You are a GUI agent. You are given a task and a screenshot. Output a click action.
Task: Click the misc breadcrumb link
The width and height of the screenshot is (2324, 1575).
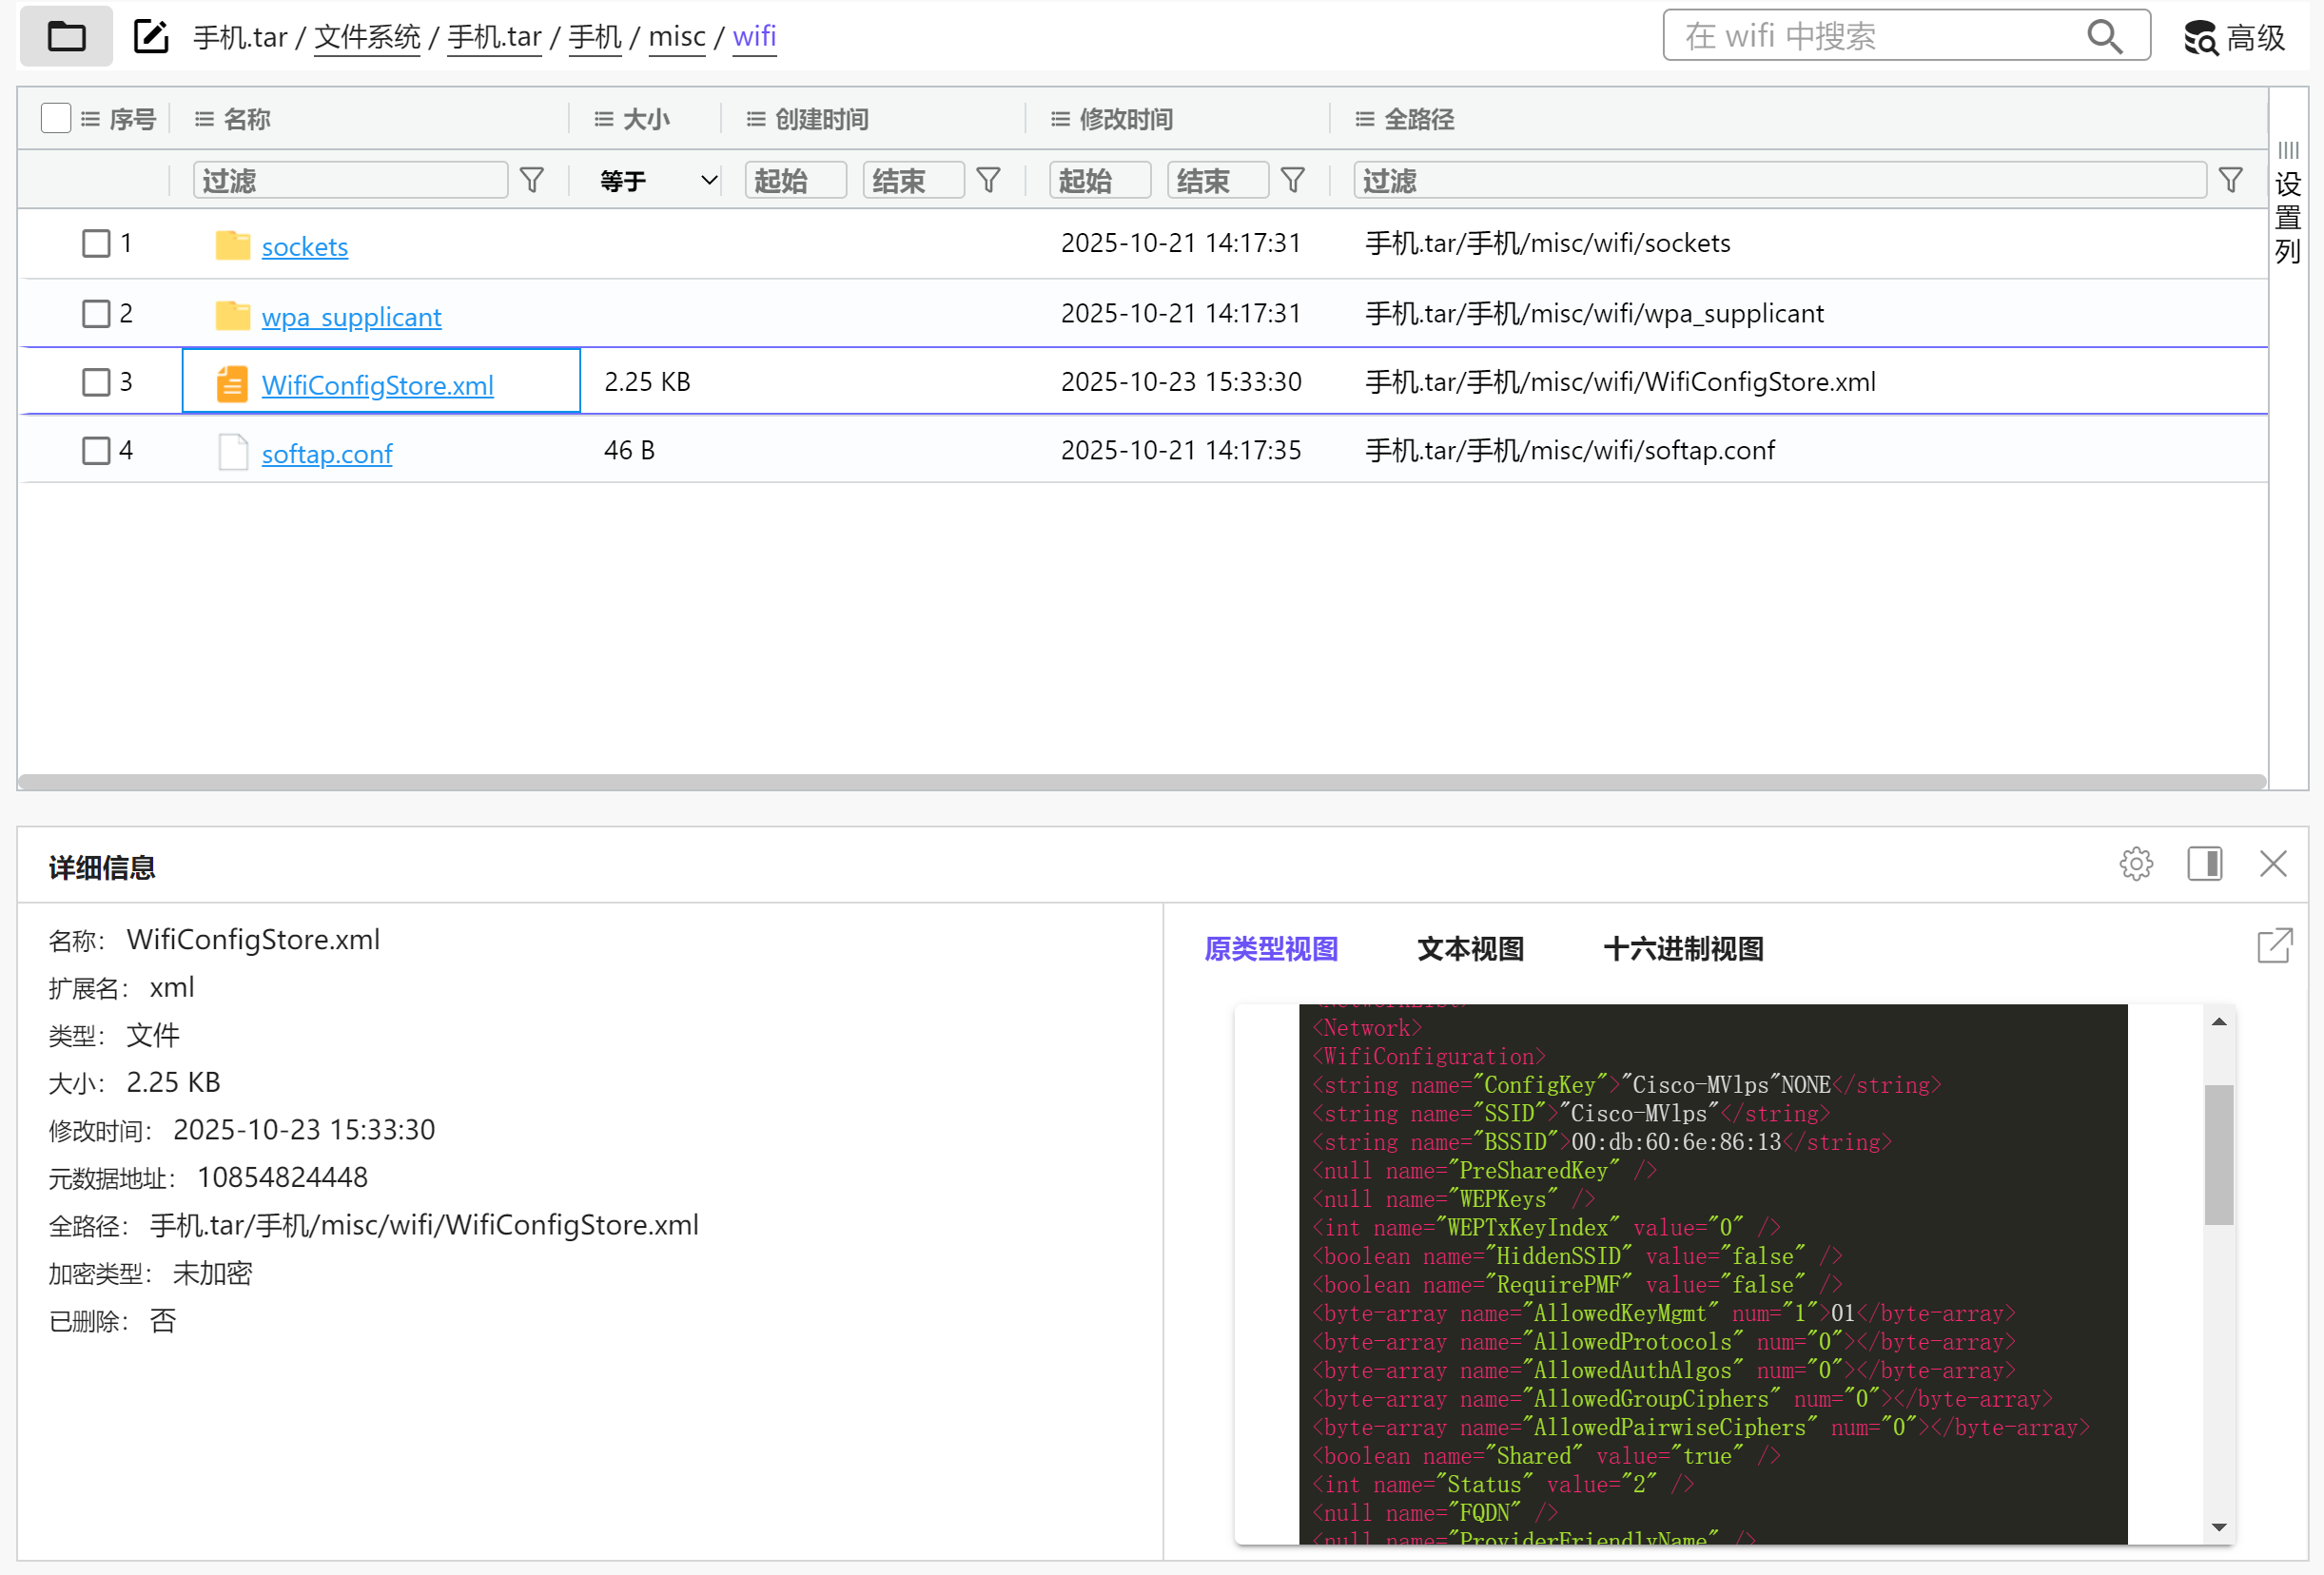677,37
